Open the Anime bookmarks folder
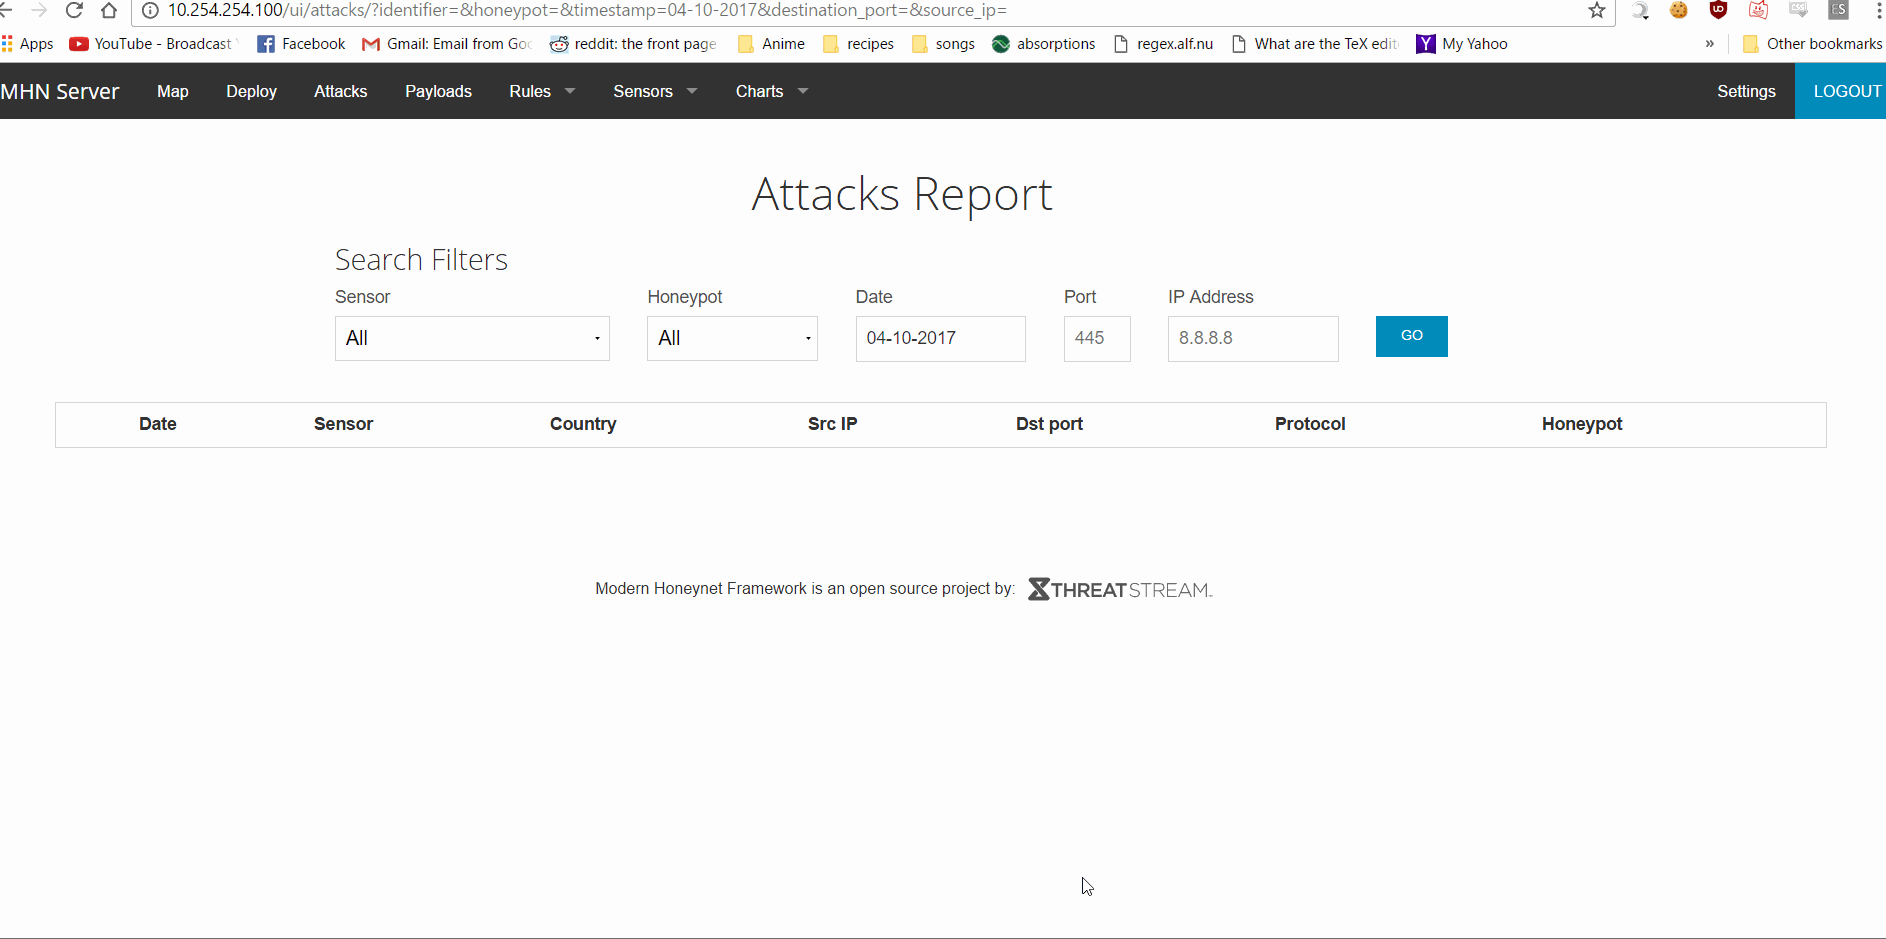 point(771,44)
